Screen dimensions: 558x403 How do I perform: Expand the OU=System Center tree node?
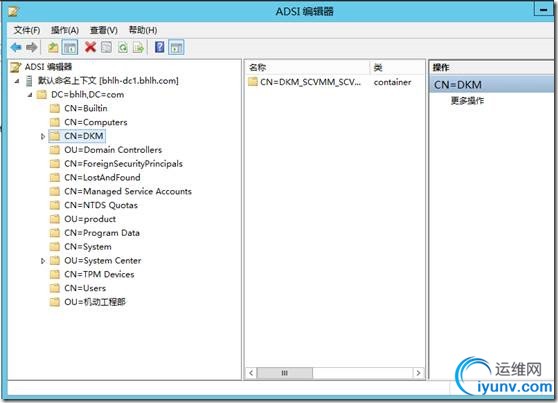[x=43, y=261]
